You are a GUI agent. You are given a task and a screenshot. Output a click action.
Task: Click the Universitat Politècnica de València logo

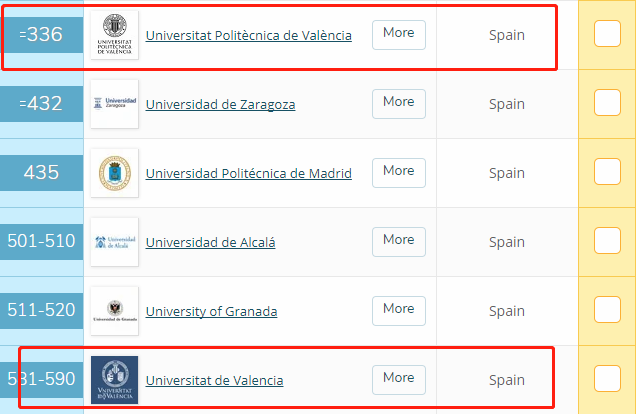(x=114, y=35)
